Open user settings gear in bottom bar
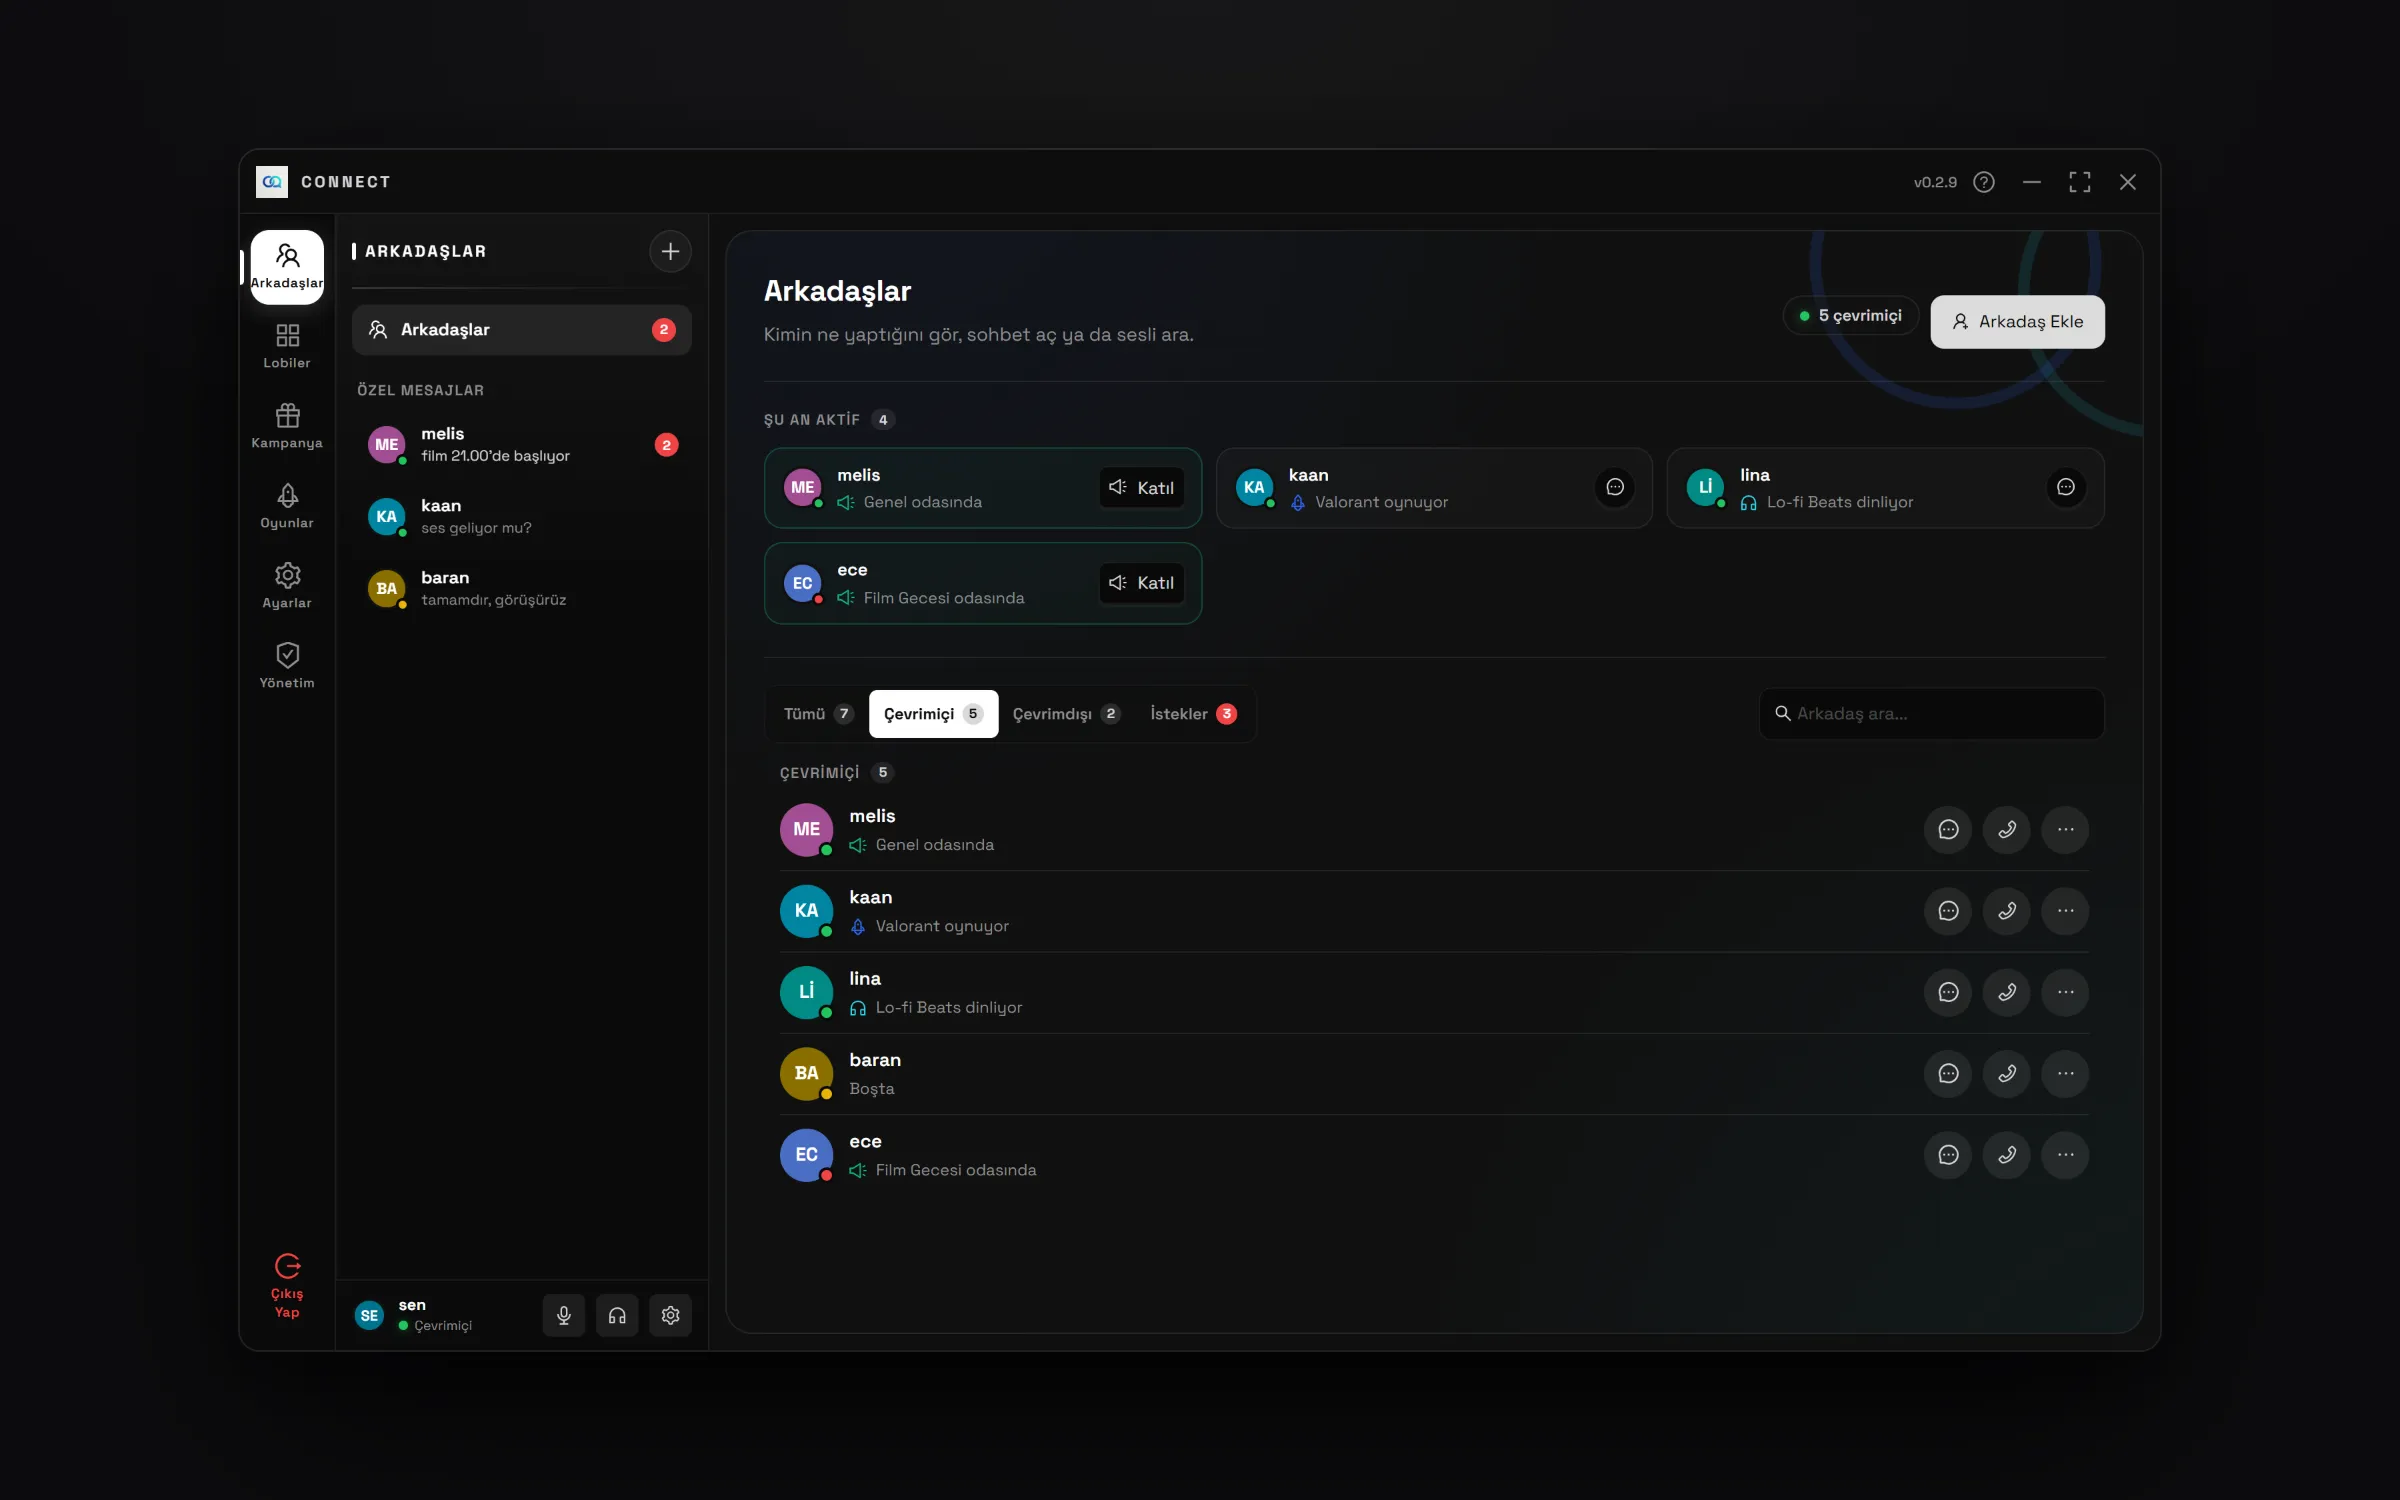2400x1500 pixels. point(670,1315)
